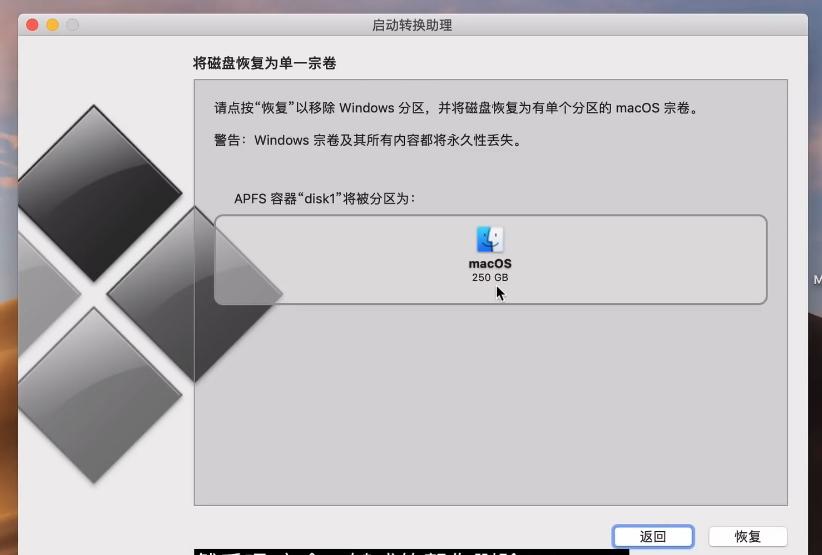822x555 pixels.
Task: Close the Boot Camp Assistant window
Action: (x=33, y=25)
